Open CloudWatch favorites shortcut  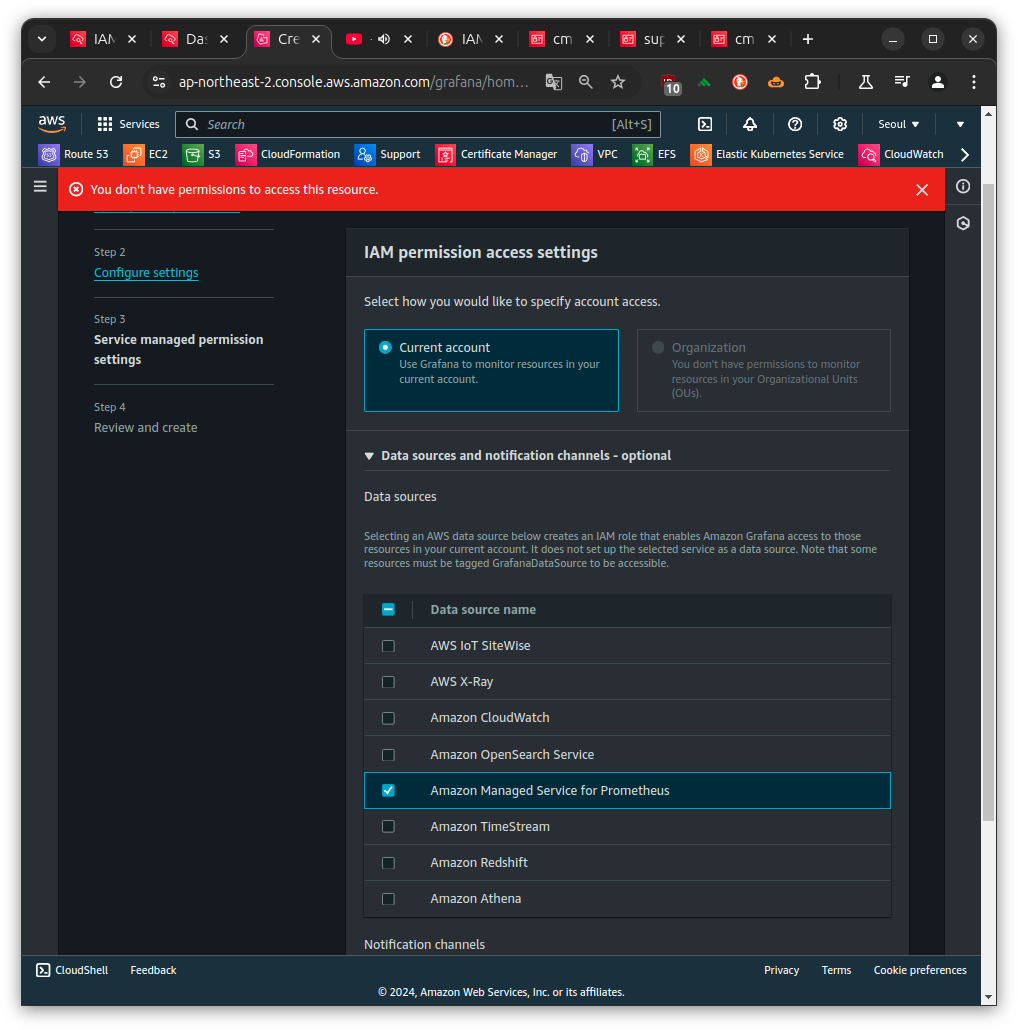[901, 154]
